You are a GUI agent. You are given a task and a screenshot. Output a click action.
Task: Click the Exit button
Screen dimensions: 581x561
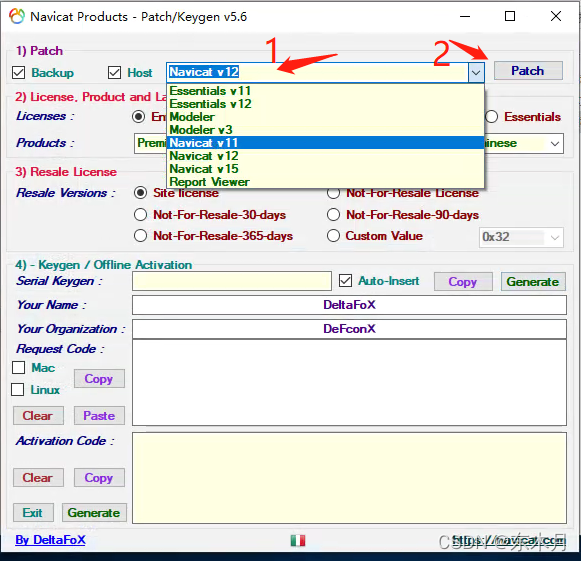(33, 513)
